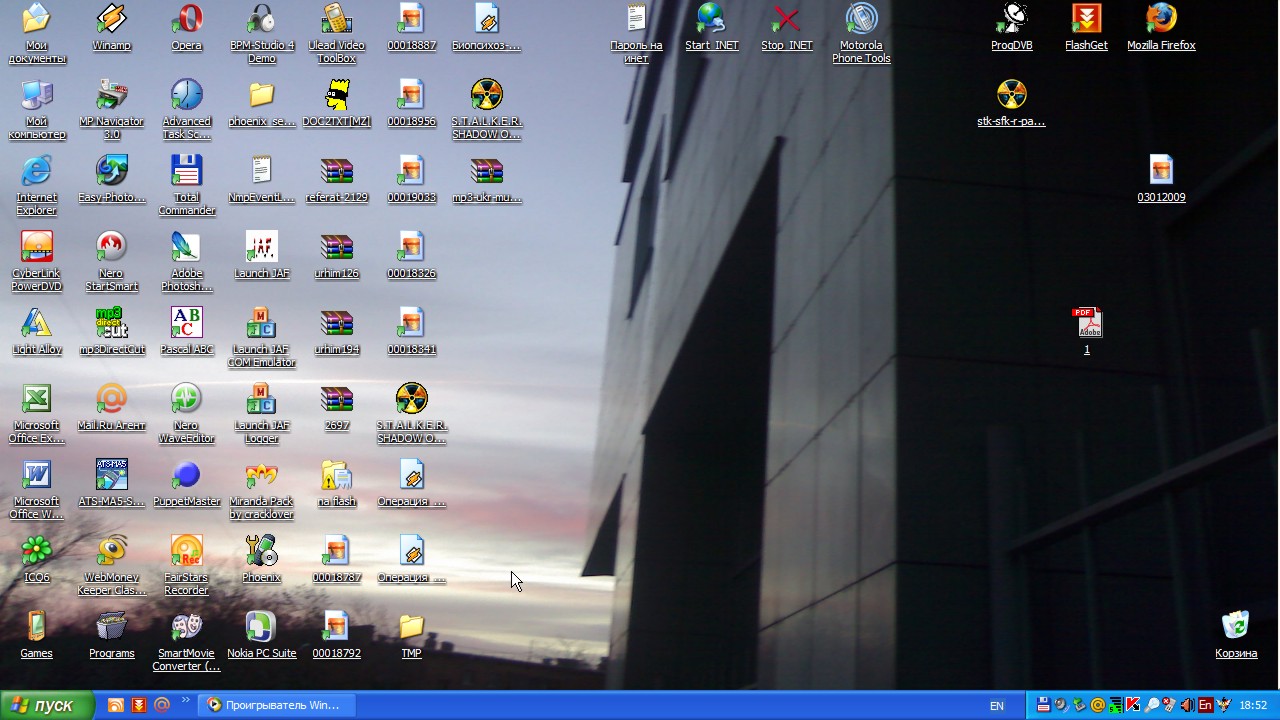Open the Microsoft Office Word shortcut
The image size is (1280, 720).
pyautogui.click(x=36, y=488)
